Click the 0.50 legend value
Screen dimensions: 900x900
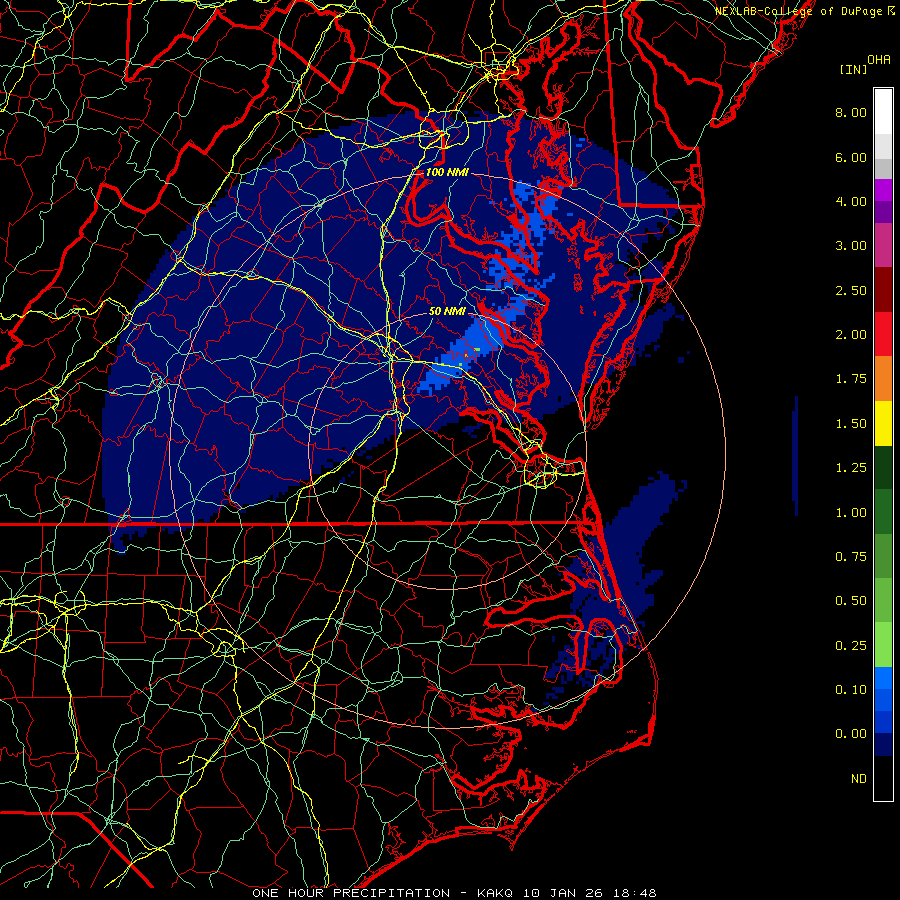tap(851, 601)
